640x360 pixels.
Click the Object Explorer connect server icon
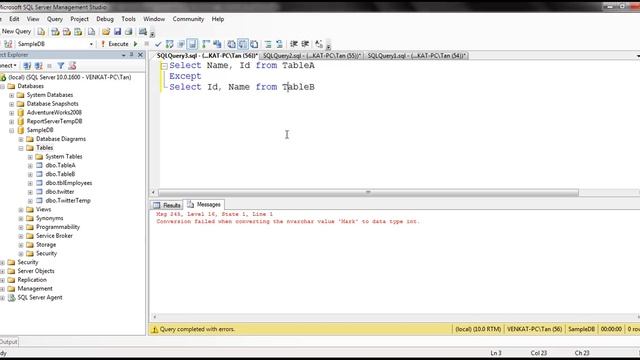[27, 66]
